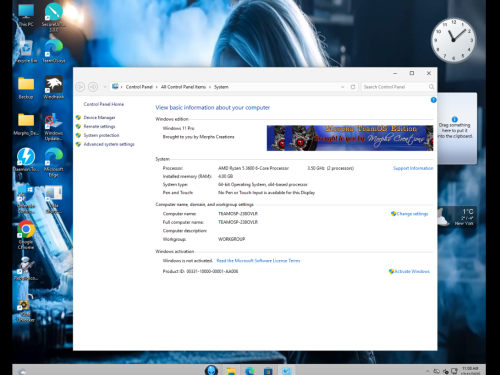500x375 pixels.
Task: Open Device Manager from the sidebar
Action: click(99, 118)
